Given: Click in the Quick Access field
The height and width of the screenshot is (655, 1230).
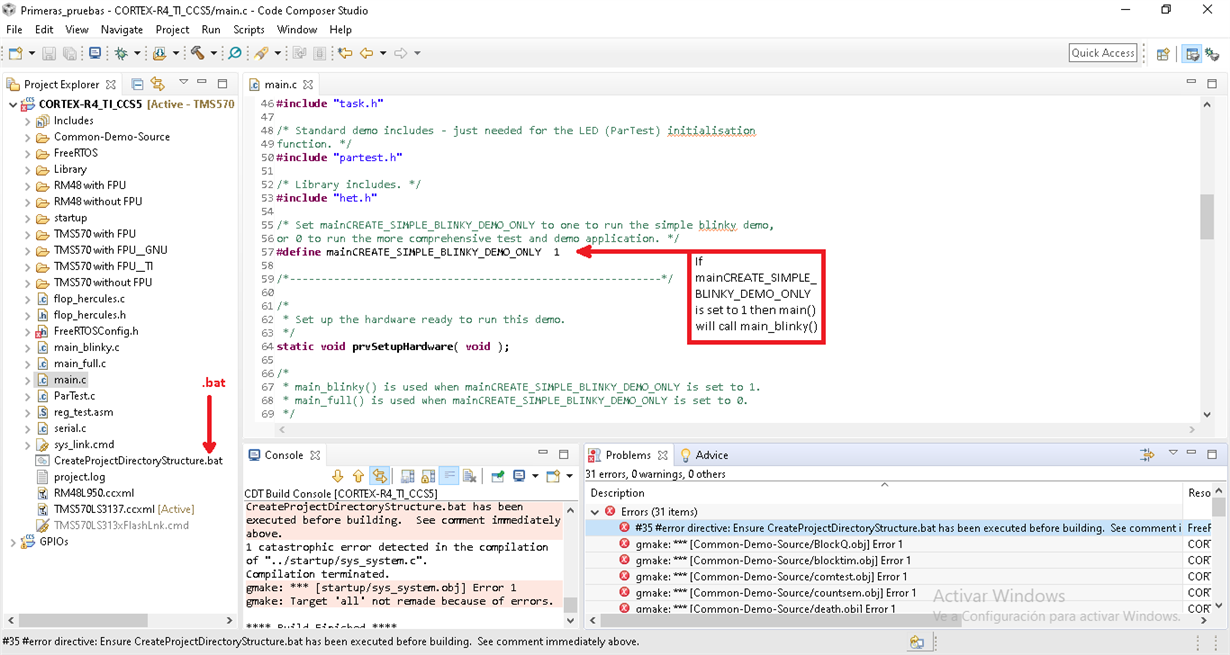Looking at the screenshot, I should coord(1103,53).
